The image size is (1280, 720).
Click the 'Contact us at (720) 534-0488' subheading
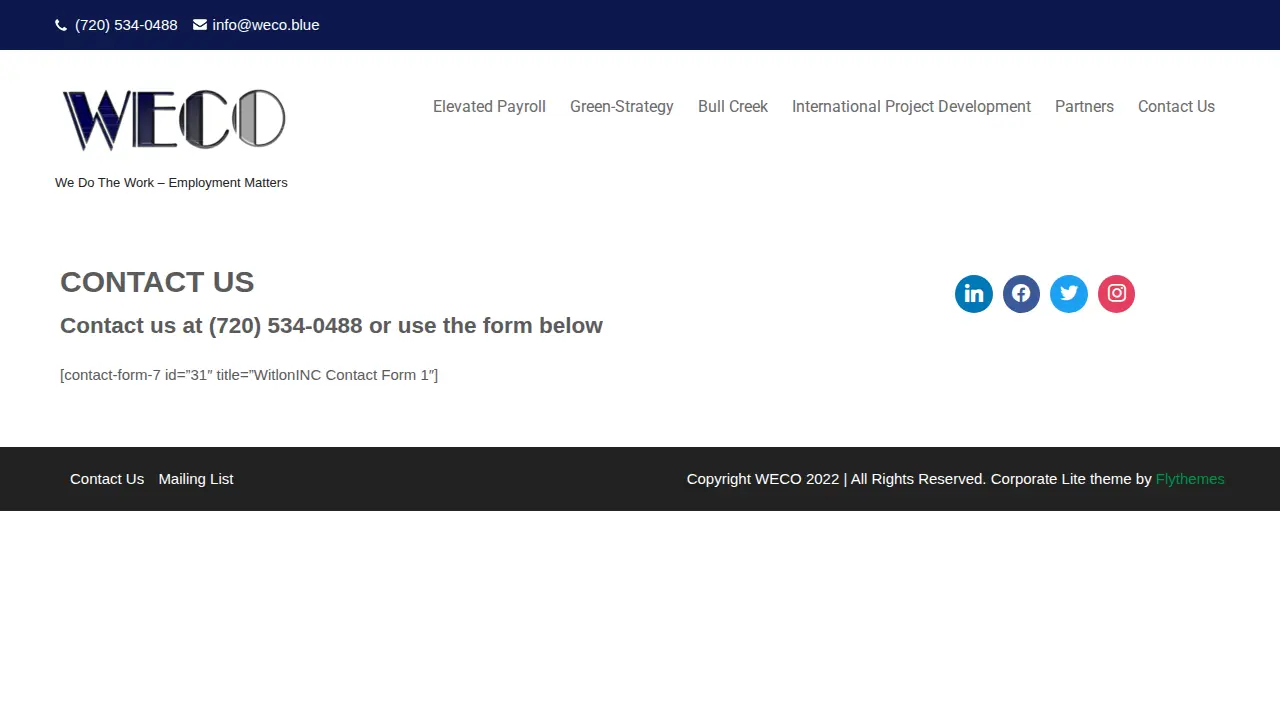click(x=331, y=326)
